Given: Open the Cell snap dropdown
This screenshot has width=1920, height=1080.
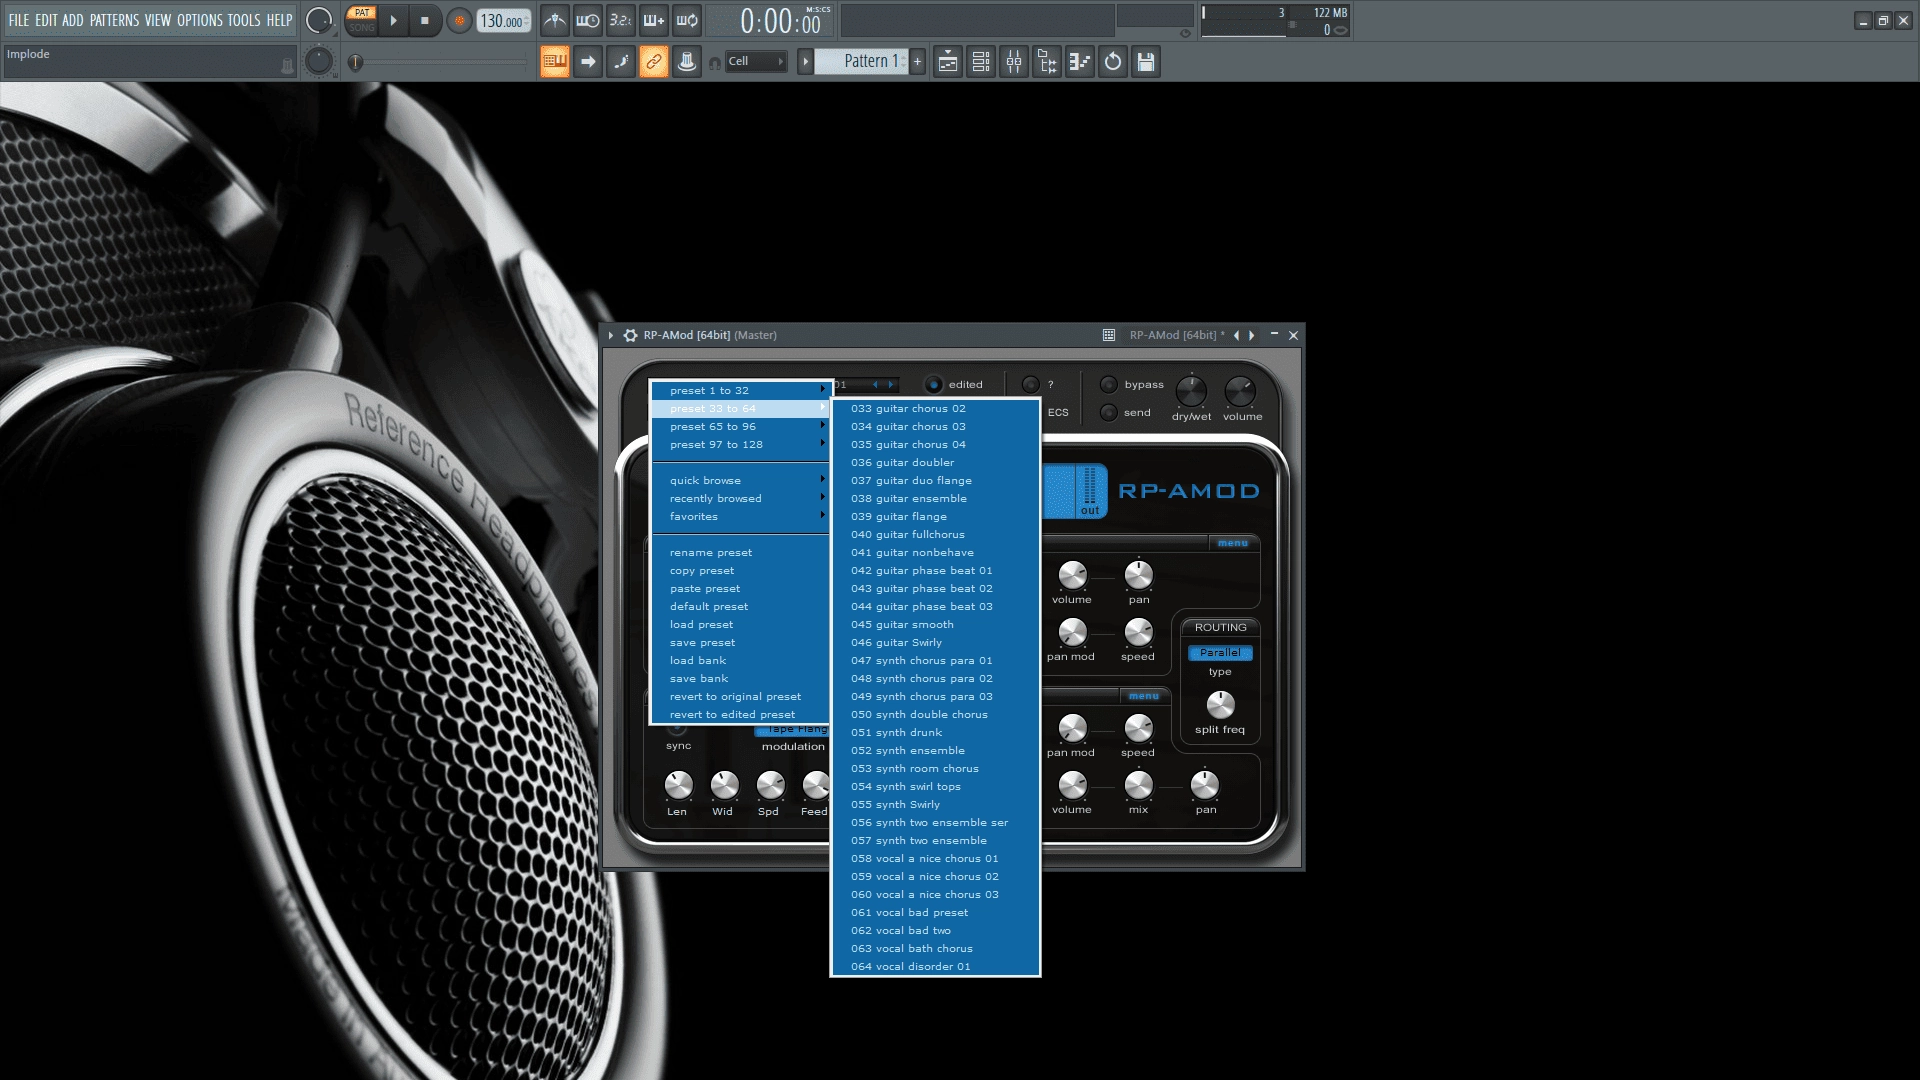Looking at the screenshot, I should coord(756,62).
